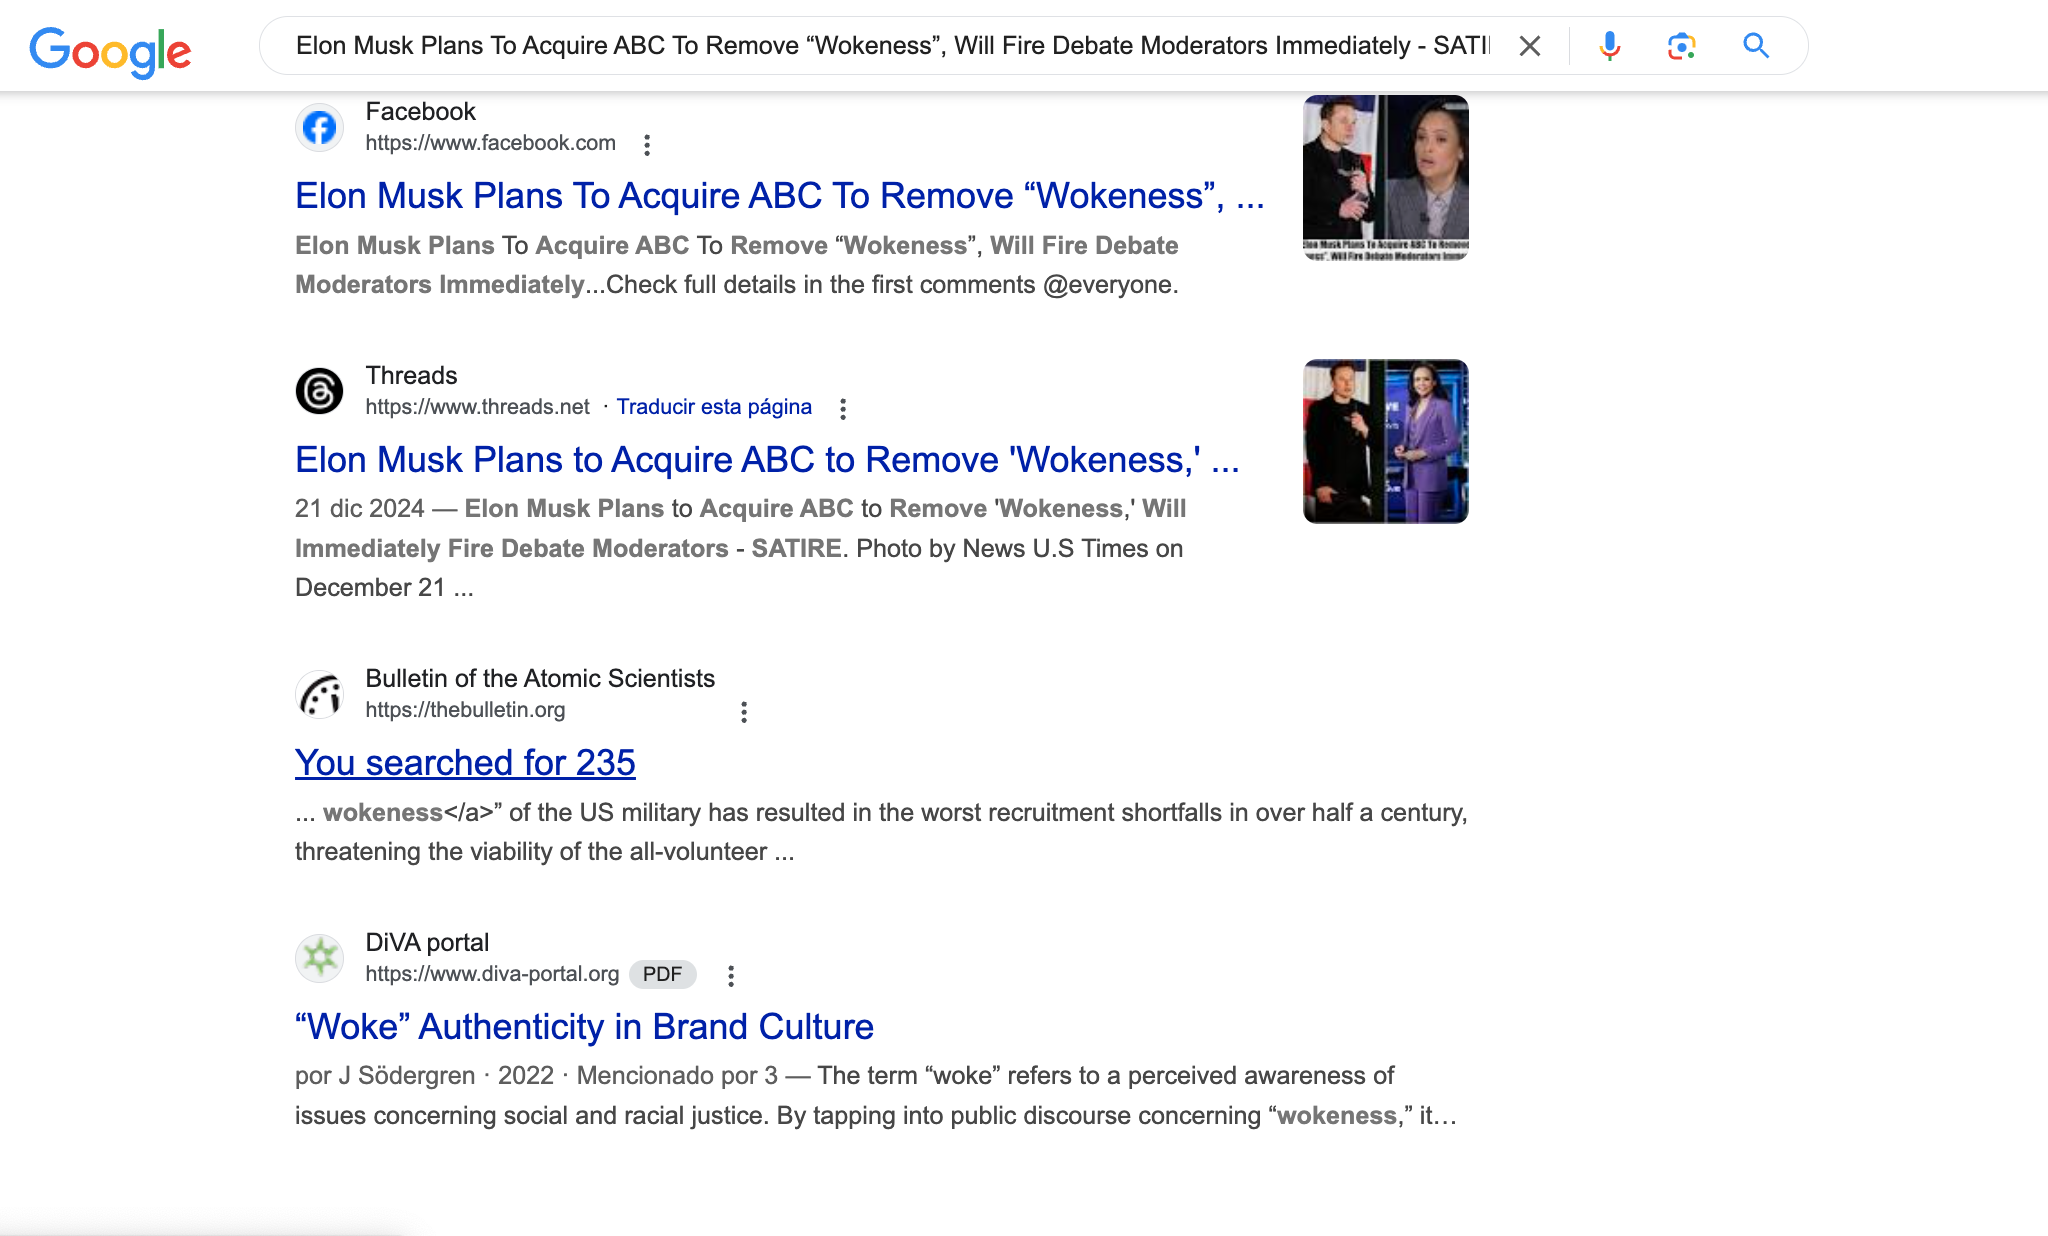Screen dimensions: 2048x1236
Task: Open "Woke" Authenticity in Brand Culture link
Action: coord(584,1027)
